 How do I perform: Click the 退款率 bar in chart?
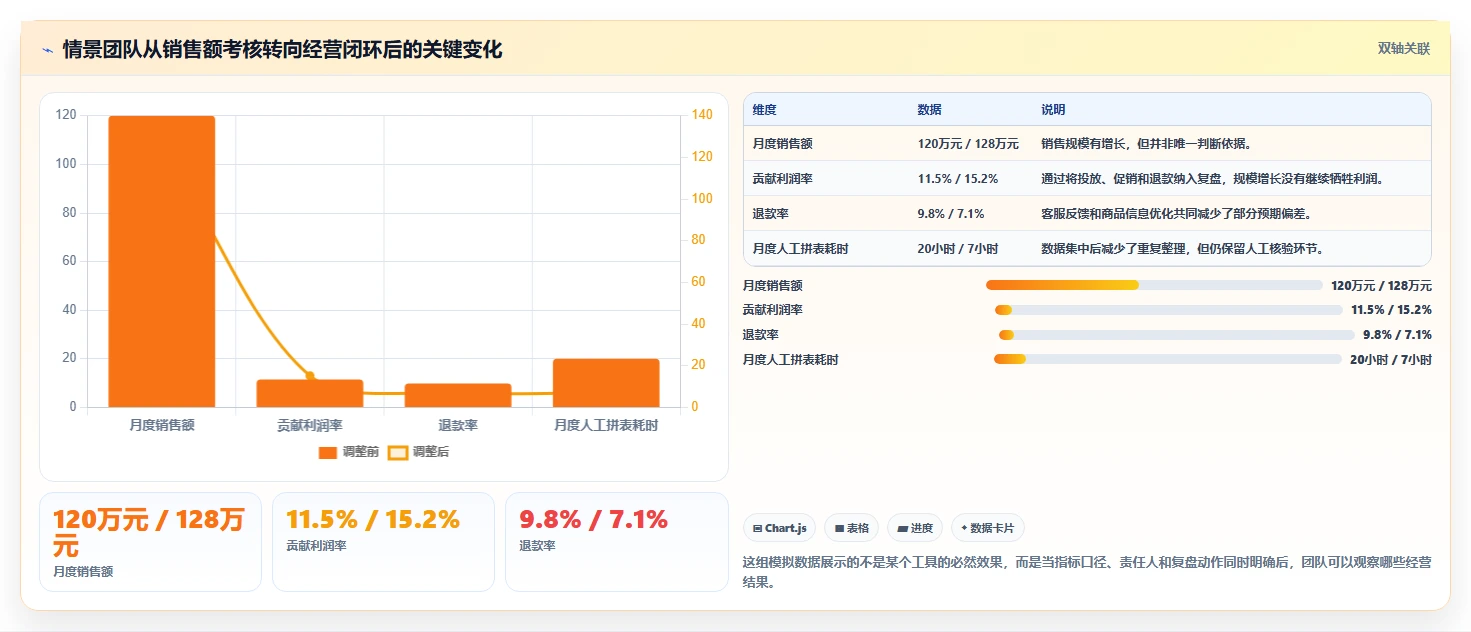click(x=458, y=395)
